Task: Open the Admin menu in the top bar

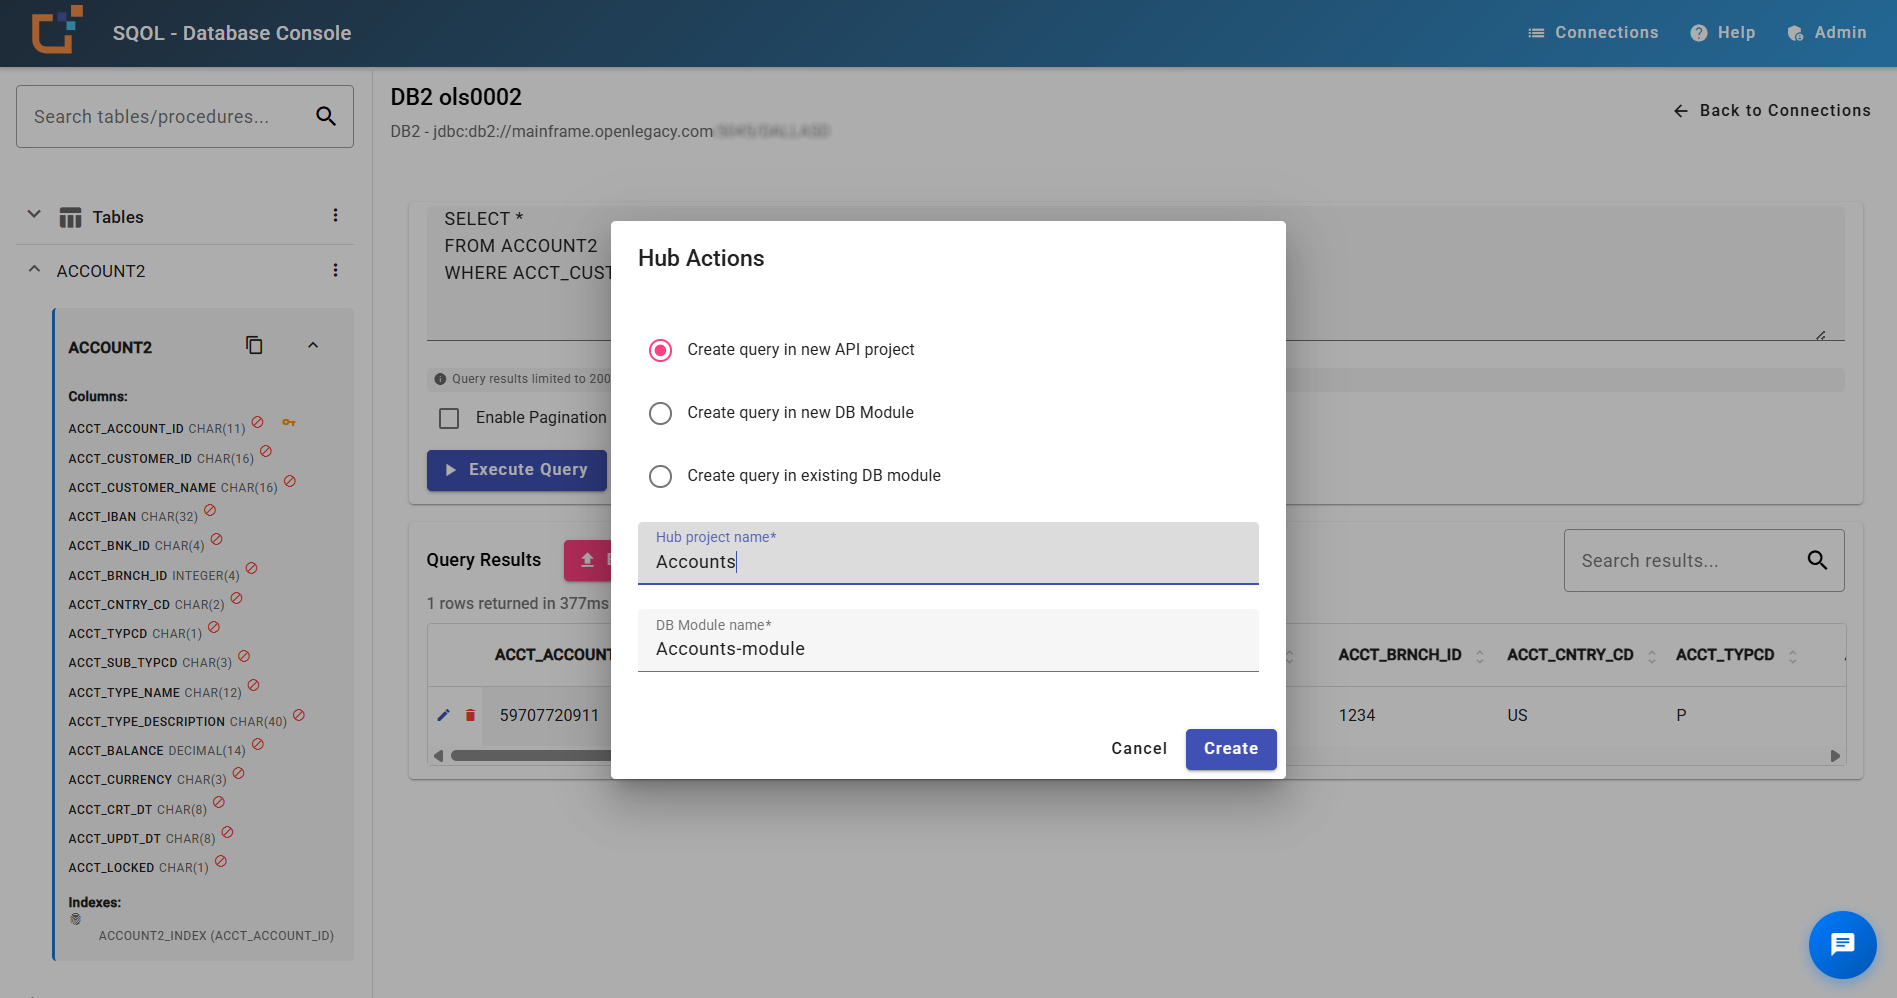Action: click(x=1827, y=32)
